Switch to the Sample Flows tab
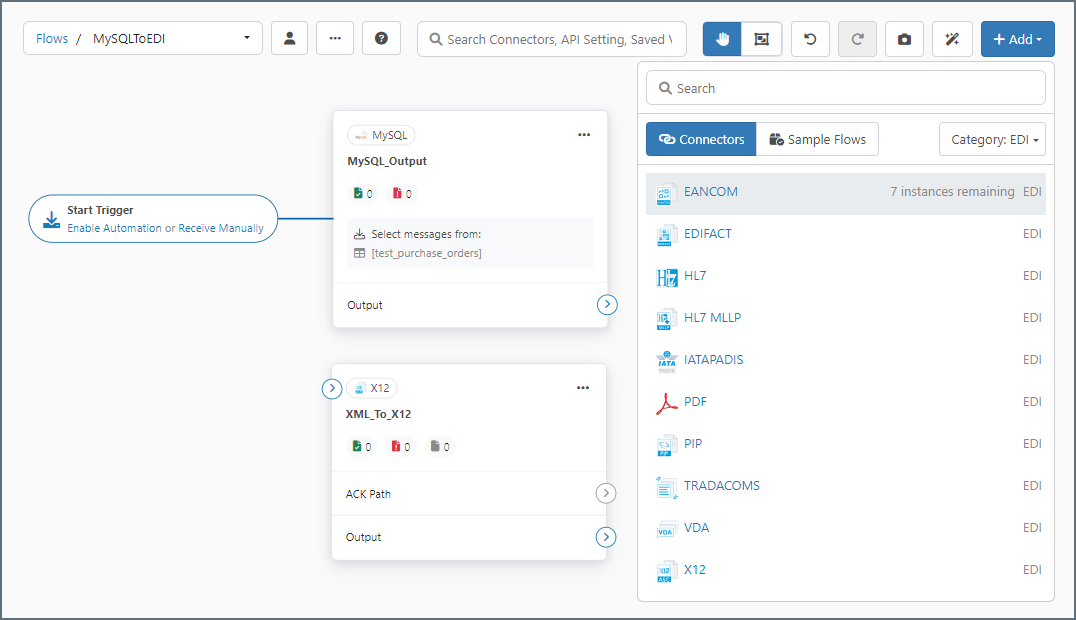This screenshot has height=620, width=1076. click(817, 139)
